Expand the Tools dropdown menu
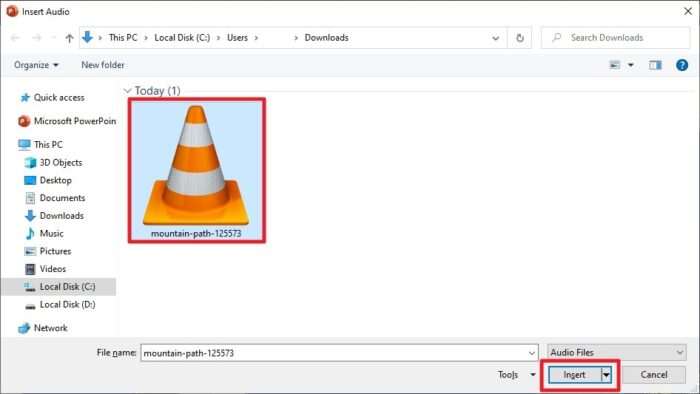Screen dimensions: 700x394 [x=517, y=375]
